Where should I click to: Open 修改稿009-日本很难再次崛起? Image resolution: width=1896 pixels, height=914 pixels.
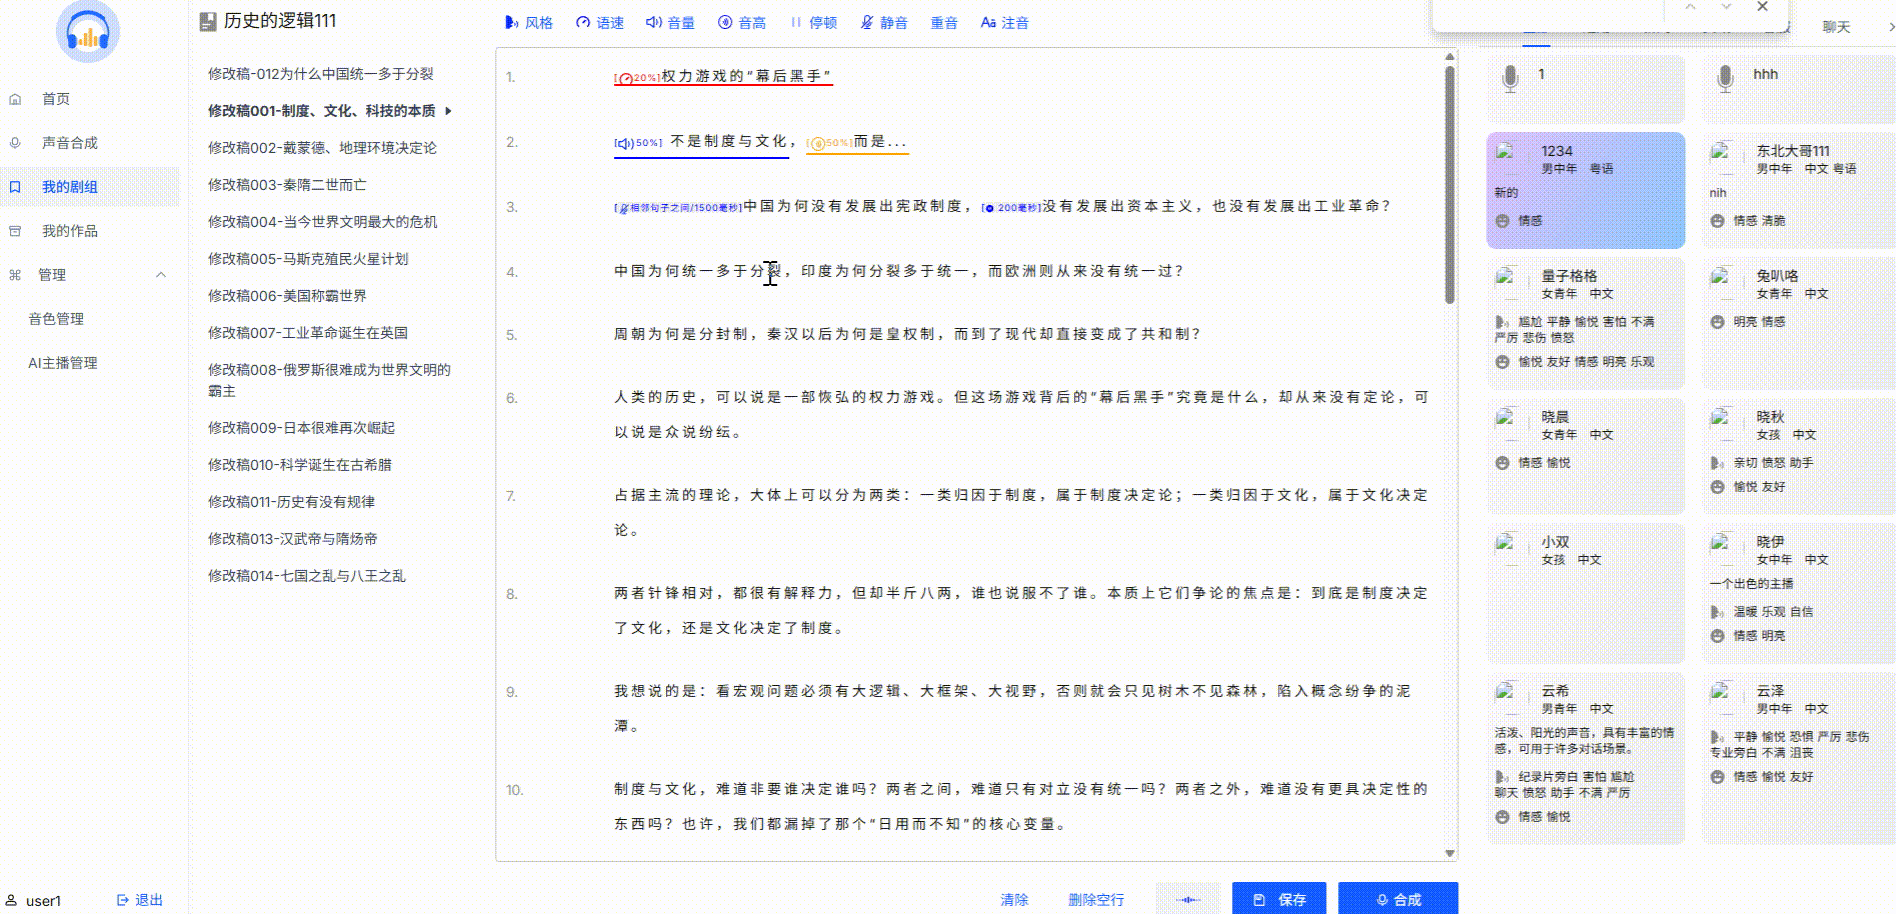coord(301,428)
